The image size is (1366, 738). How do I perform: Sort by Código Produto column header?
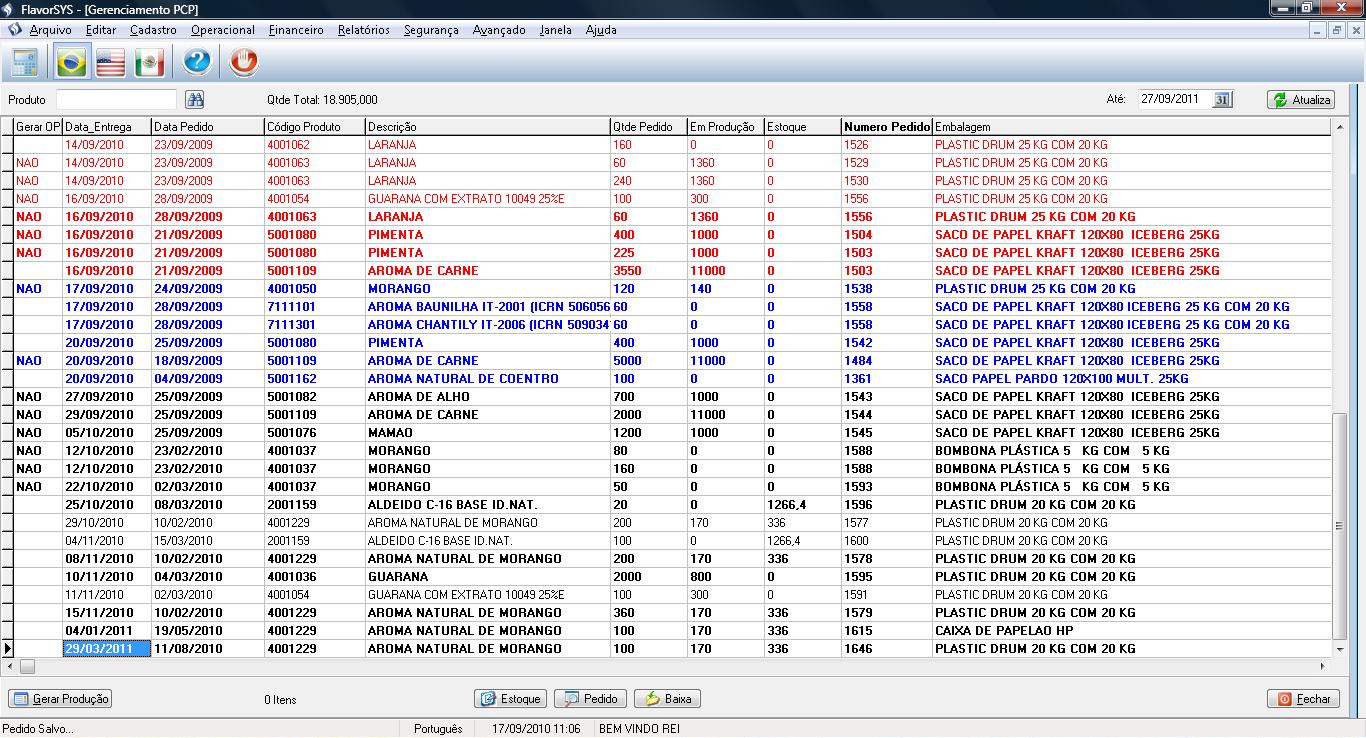314,127
